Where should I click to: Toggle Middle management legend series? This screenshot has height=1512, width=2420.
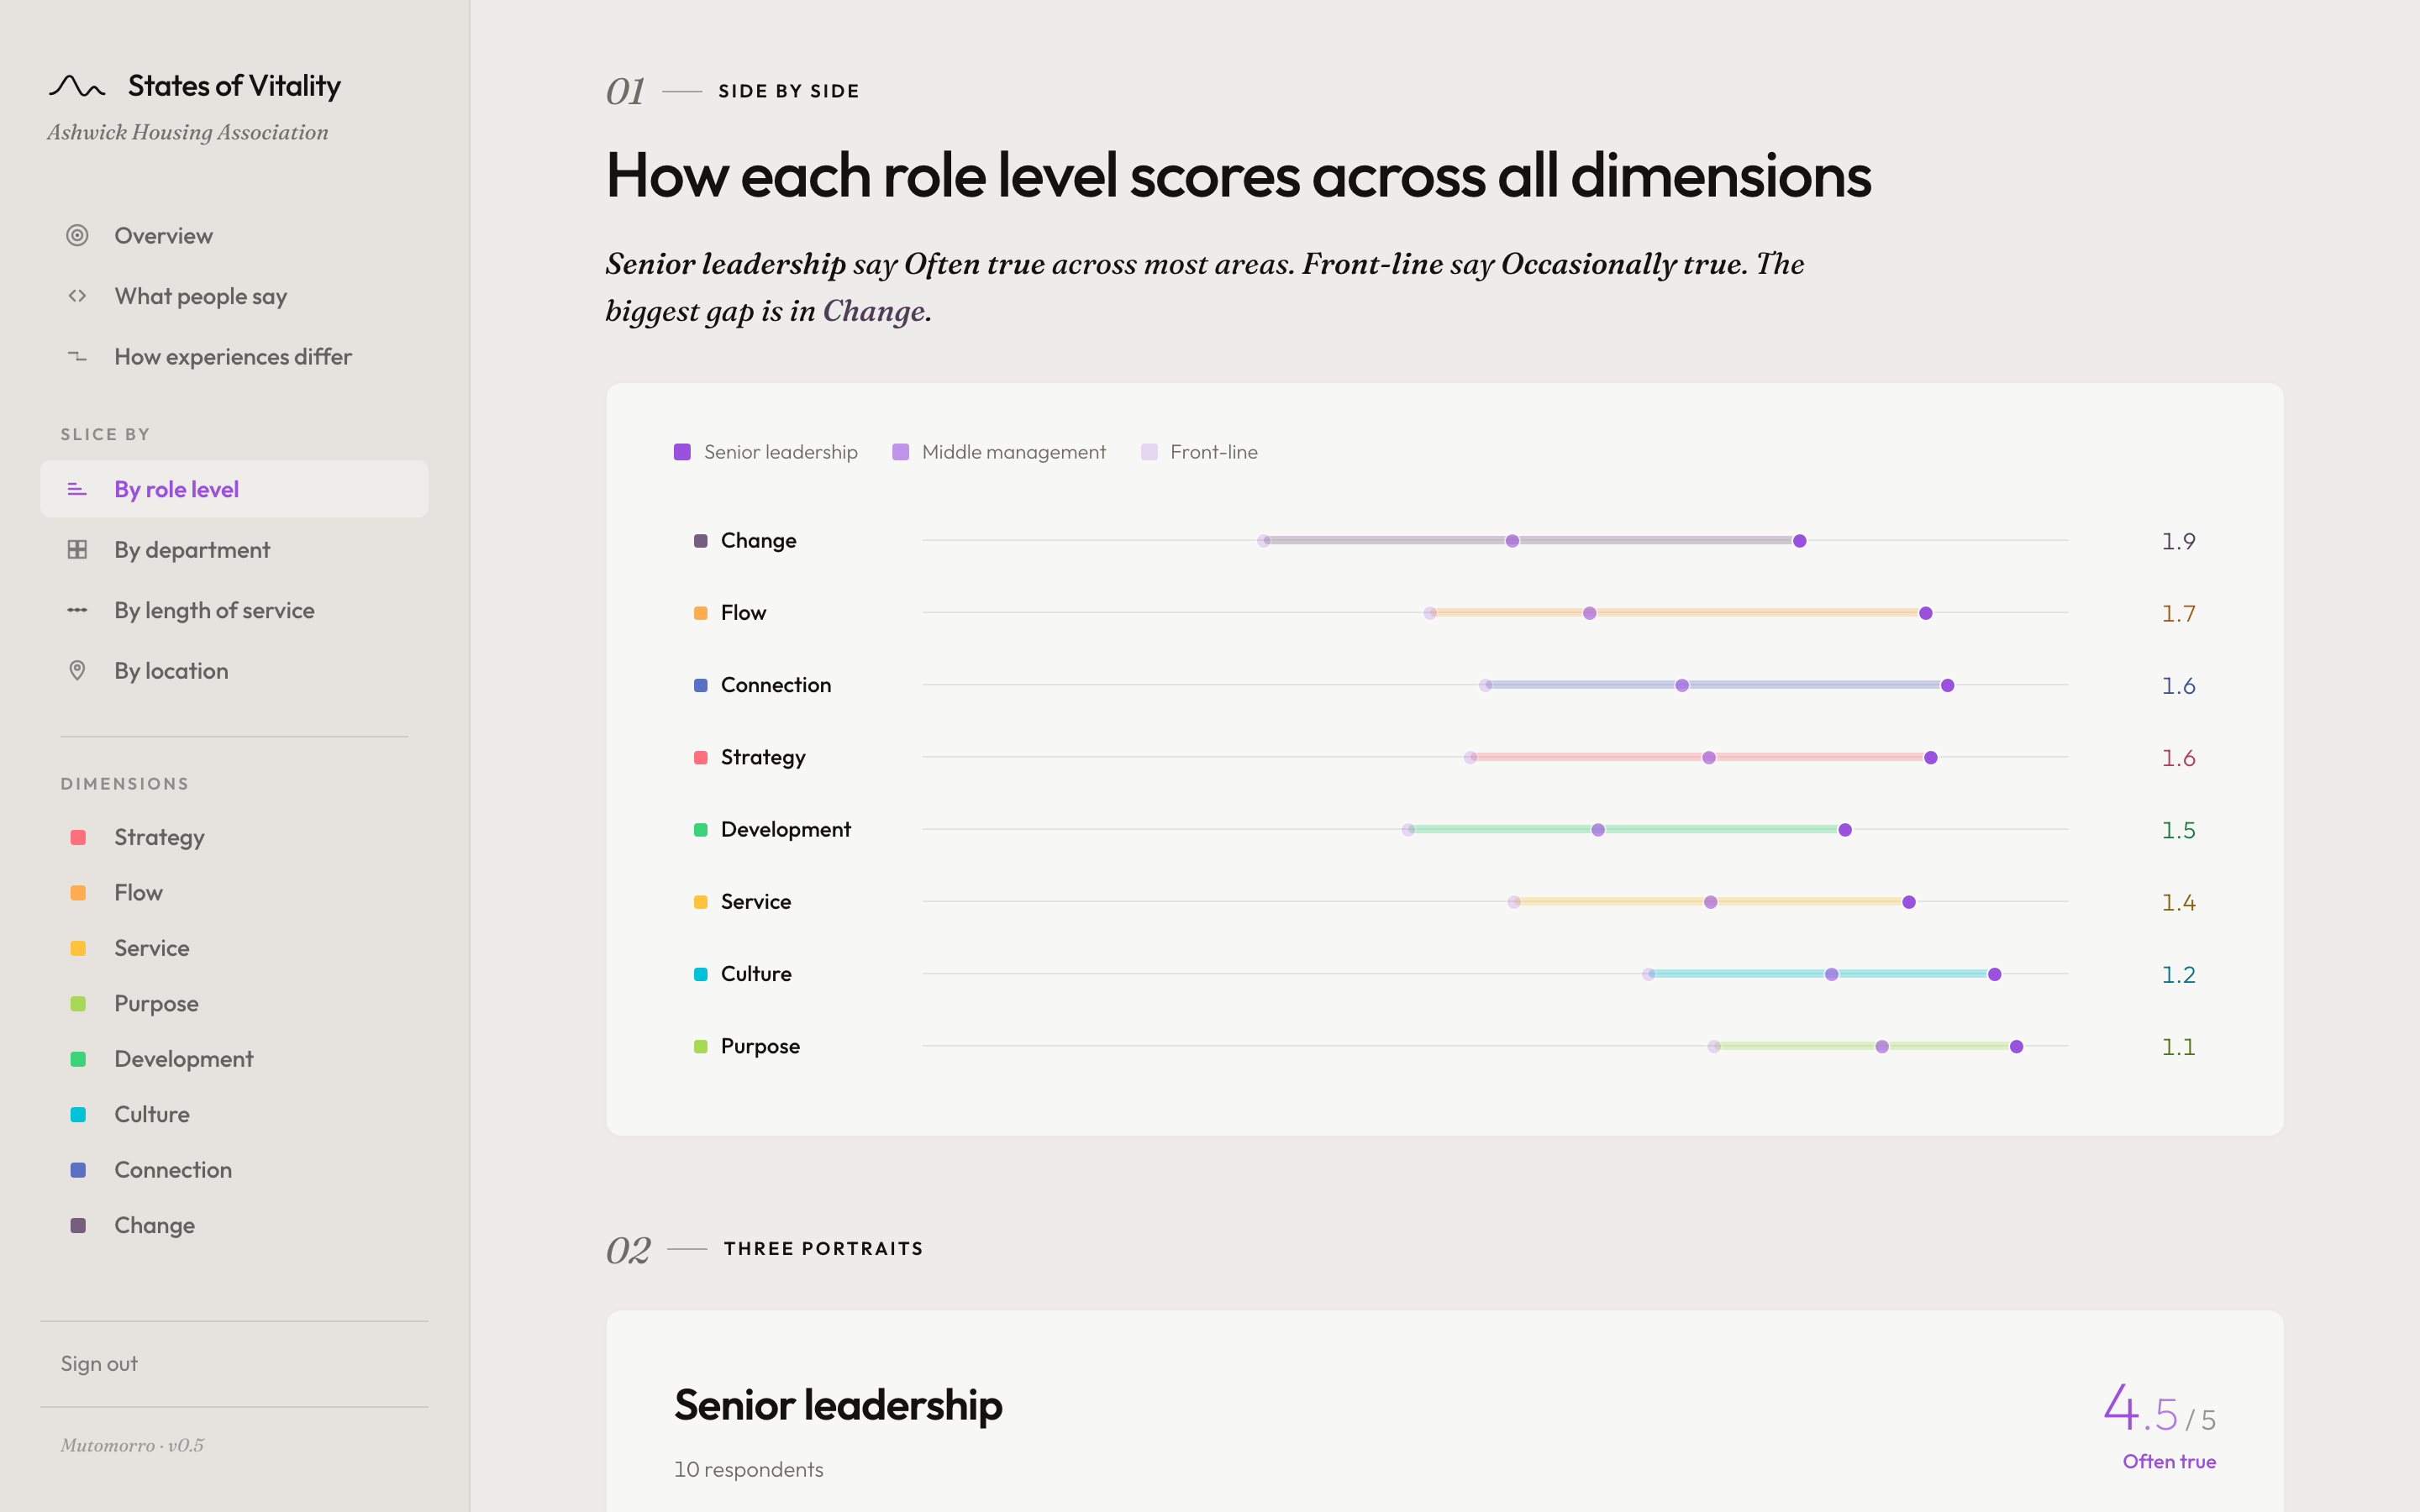coord(999,452)
